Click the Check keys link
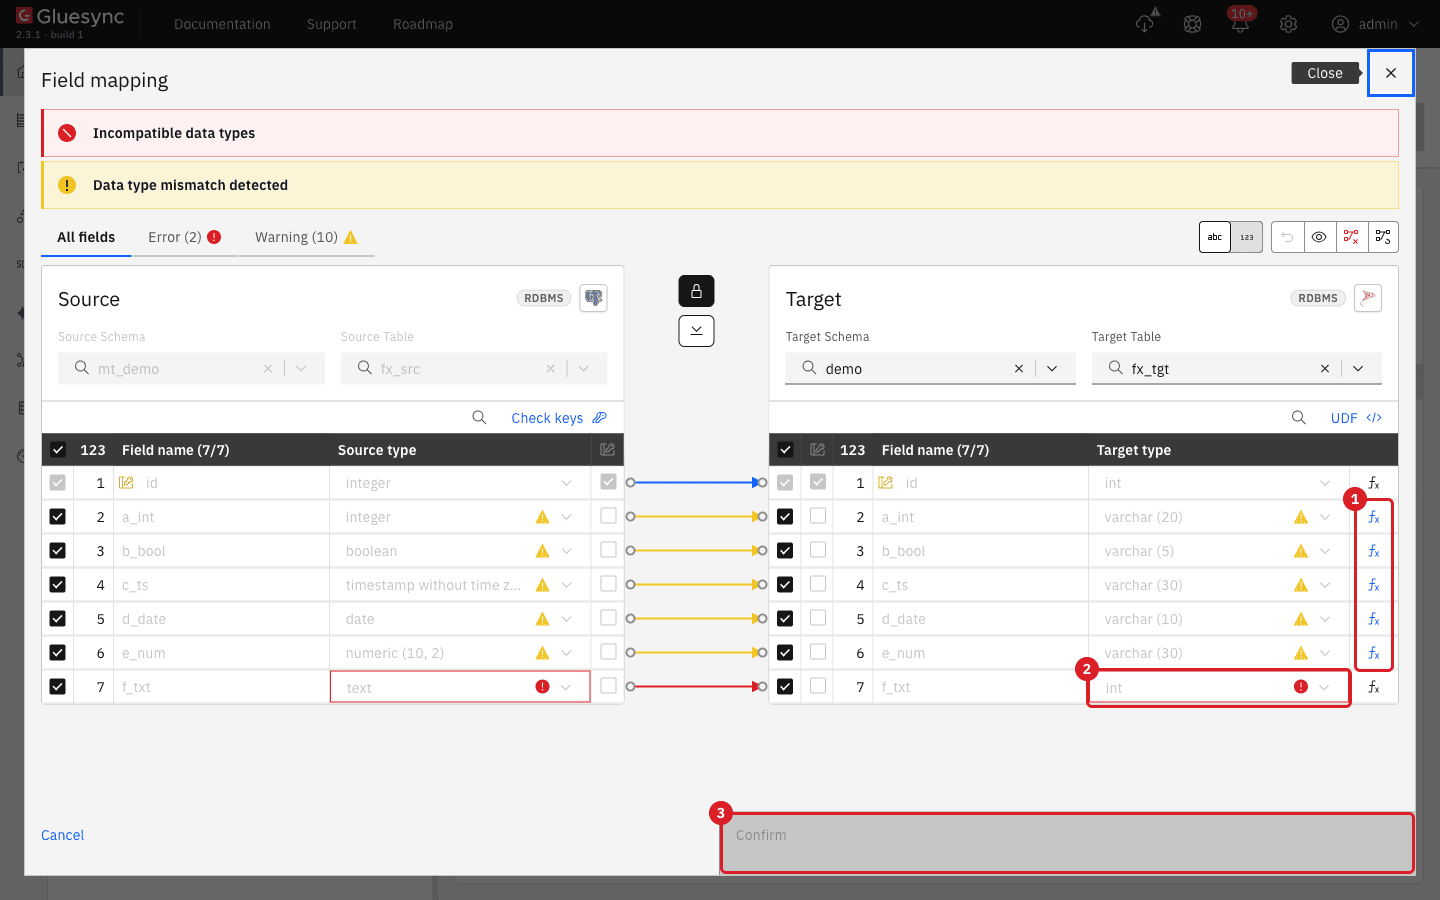1440x900 pixels. pos(559,418)
